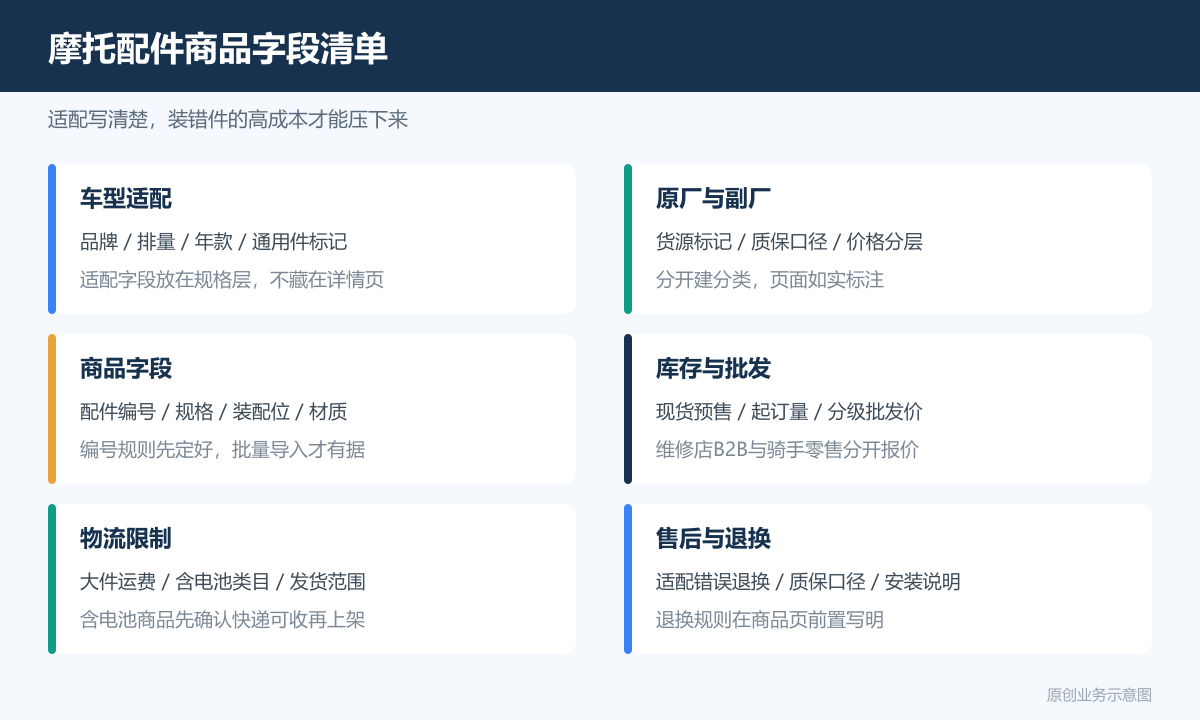Click the line 配件编号 / 规格 / 装配位 / 材质
The height and width of the screenshot is (720, 1200).
[214, 412]
